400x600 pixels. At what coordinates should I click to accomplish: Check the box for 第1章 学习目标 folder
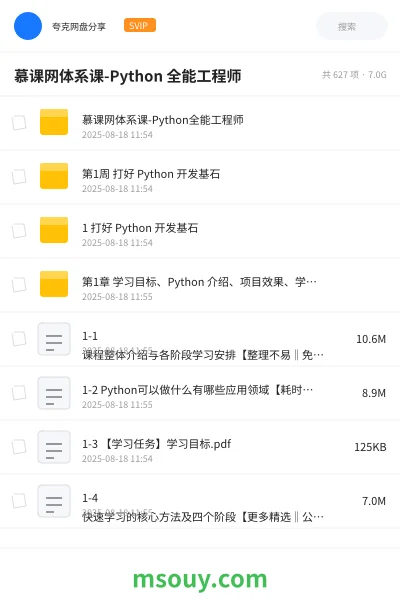pyautogui.click(x=19, y=285)
